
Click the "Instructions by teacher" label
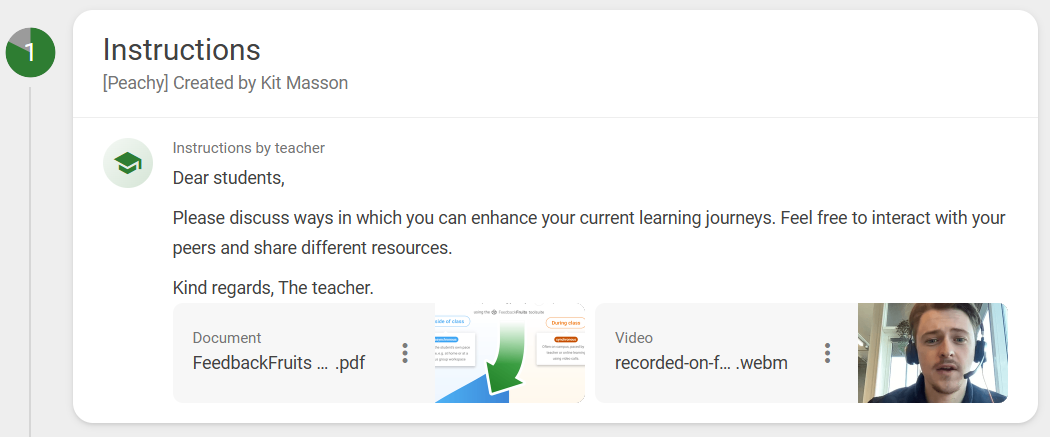point(248,148)
